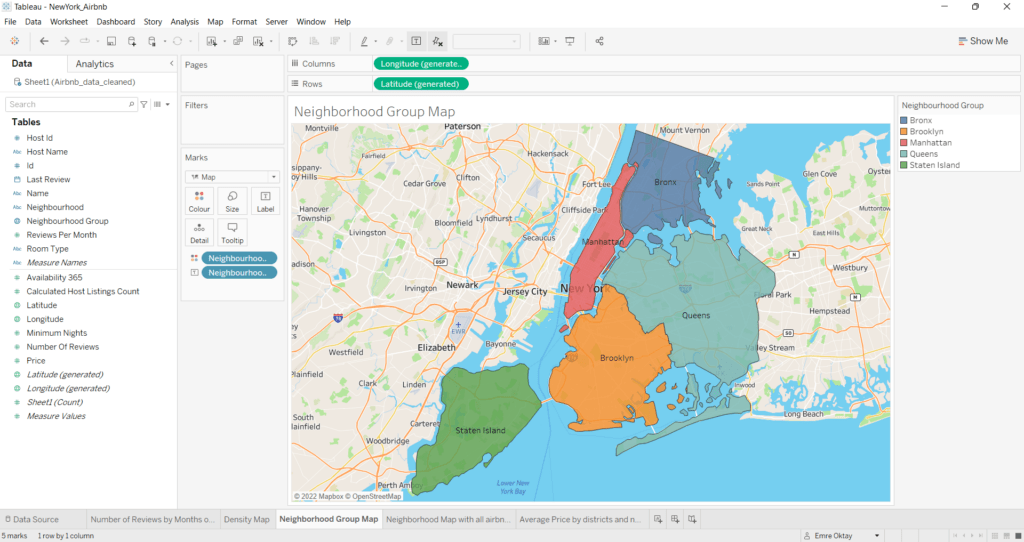Click the Presentation Mode icon

tap(570, 41)
